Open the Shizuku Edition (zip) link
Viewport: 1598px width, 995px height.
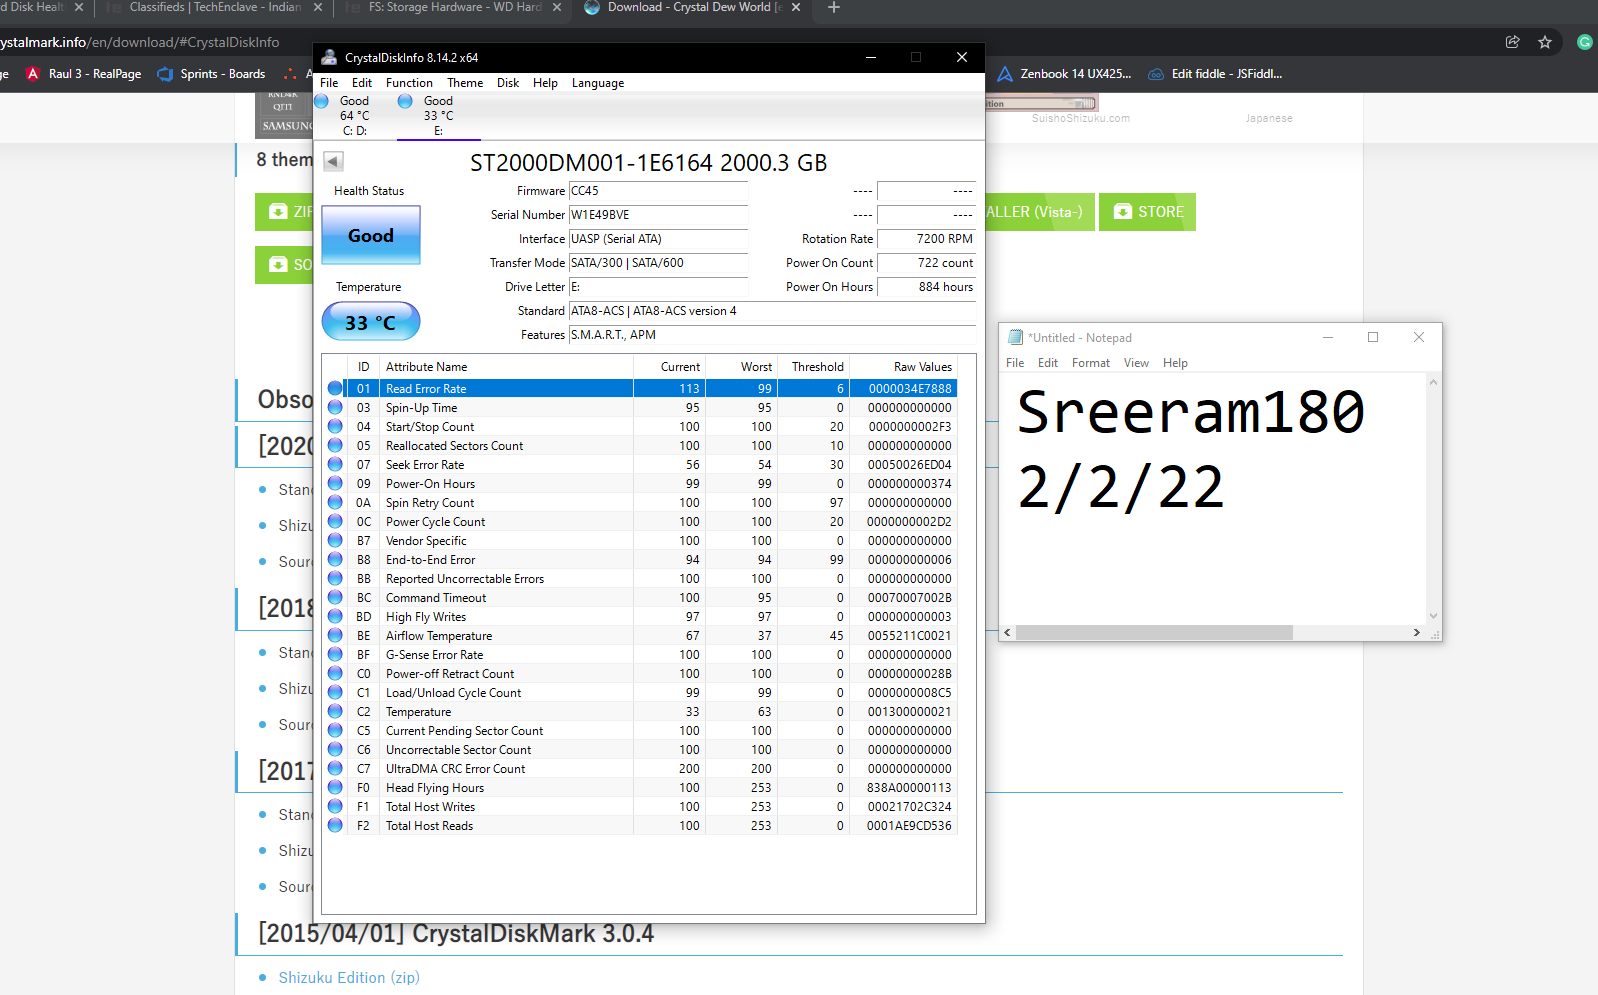(349, 977)
